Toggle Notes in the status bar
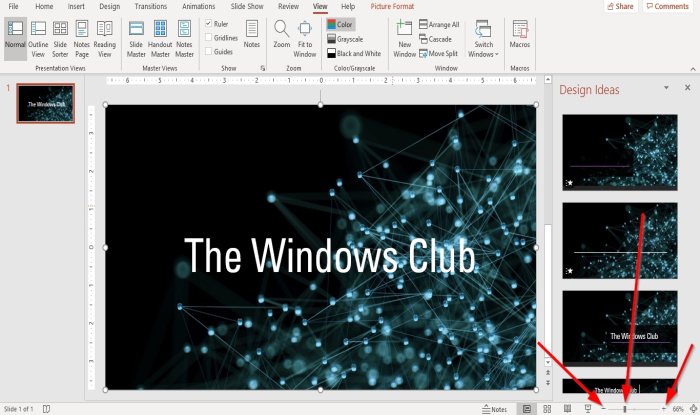700x415 pixels. [x=495, y=409]
